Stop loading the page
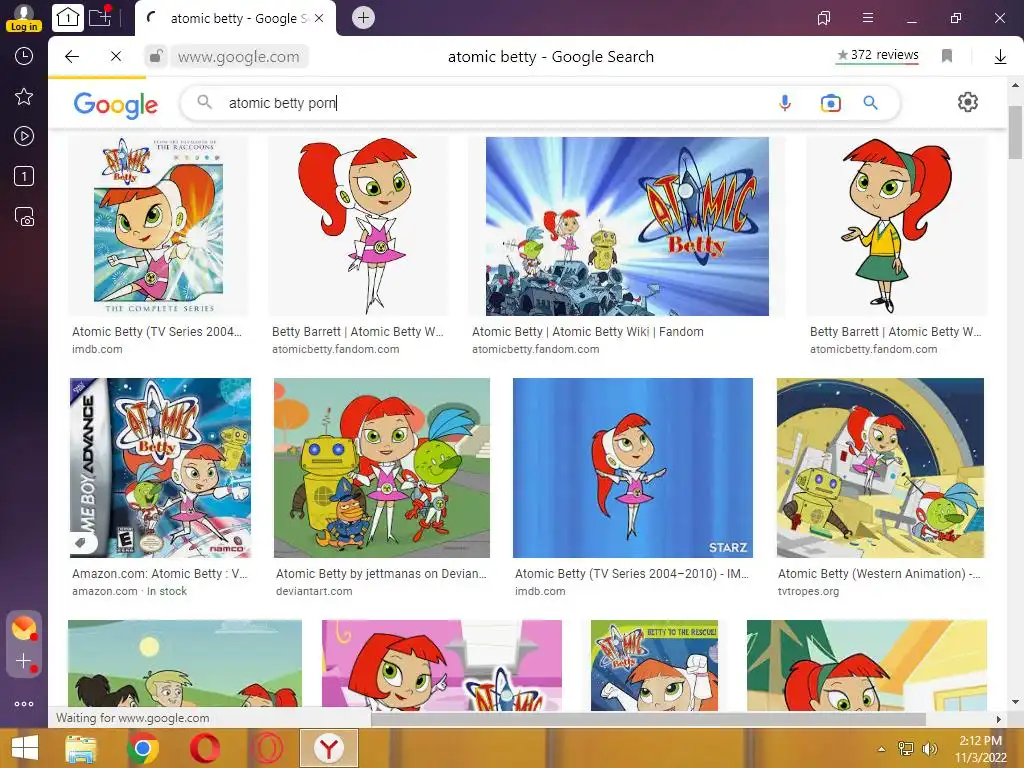The width and height of the screenshot is (1024, 768). (116, 57)
